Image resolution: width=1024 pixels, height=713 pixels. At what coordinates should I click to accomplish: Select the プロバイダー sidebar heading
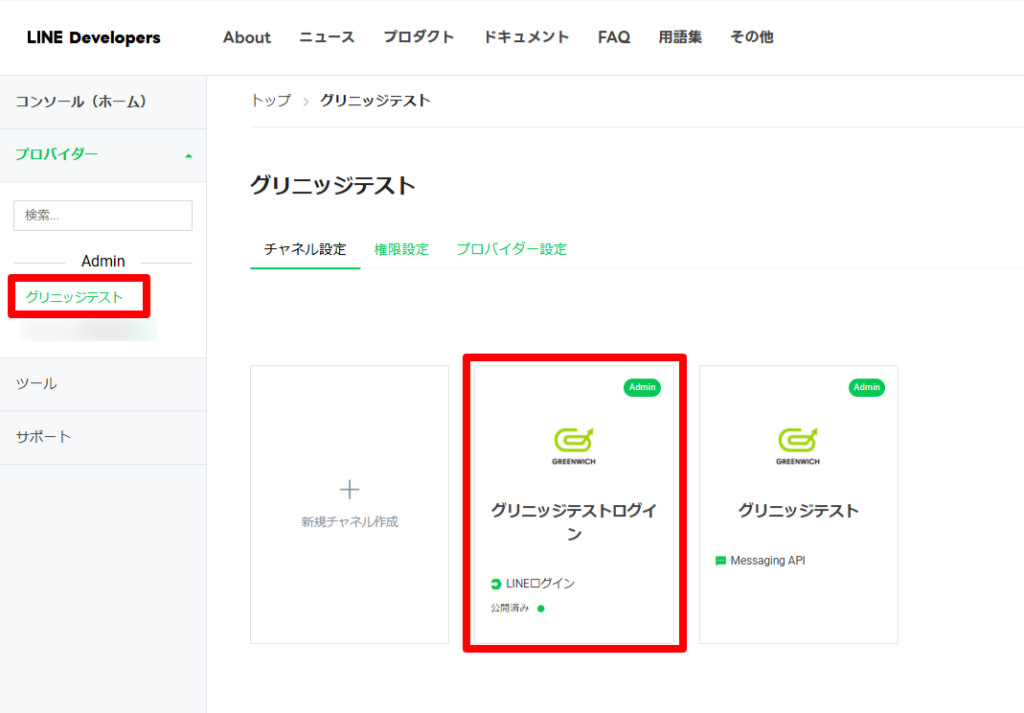(57, 154)
